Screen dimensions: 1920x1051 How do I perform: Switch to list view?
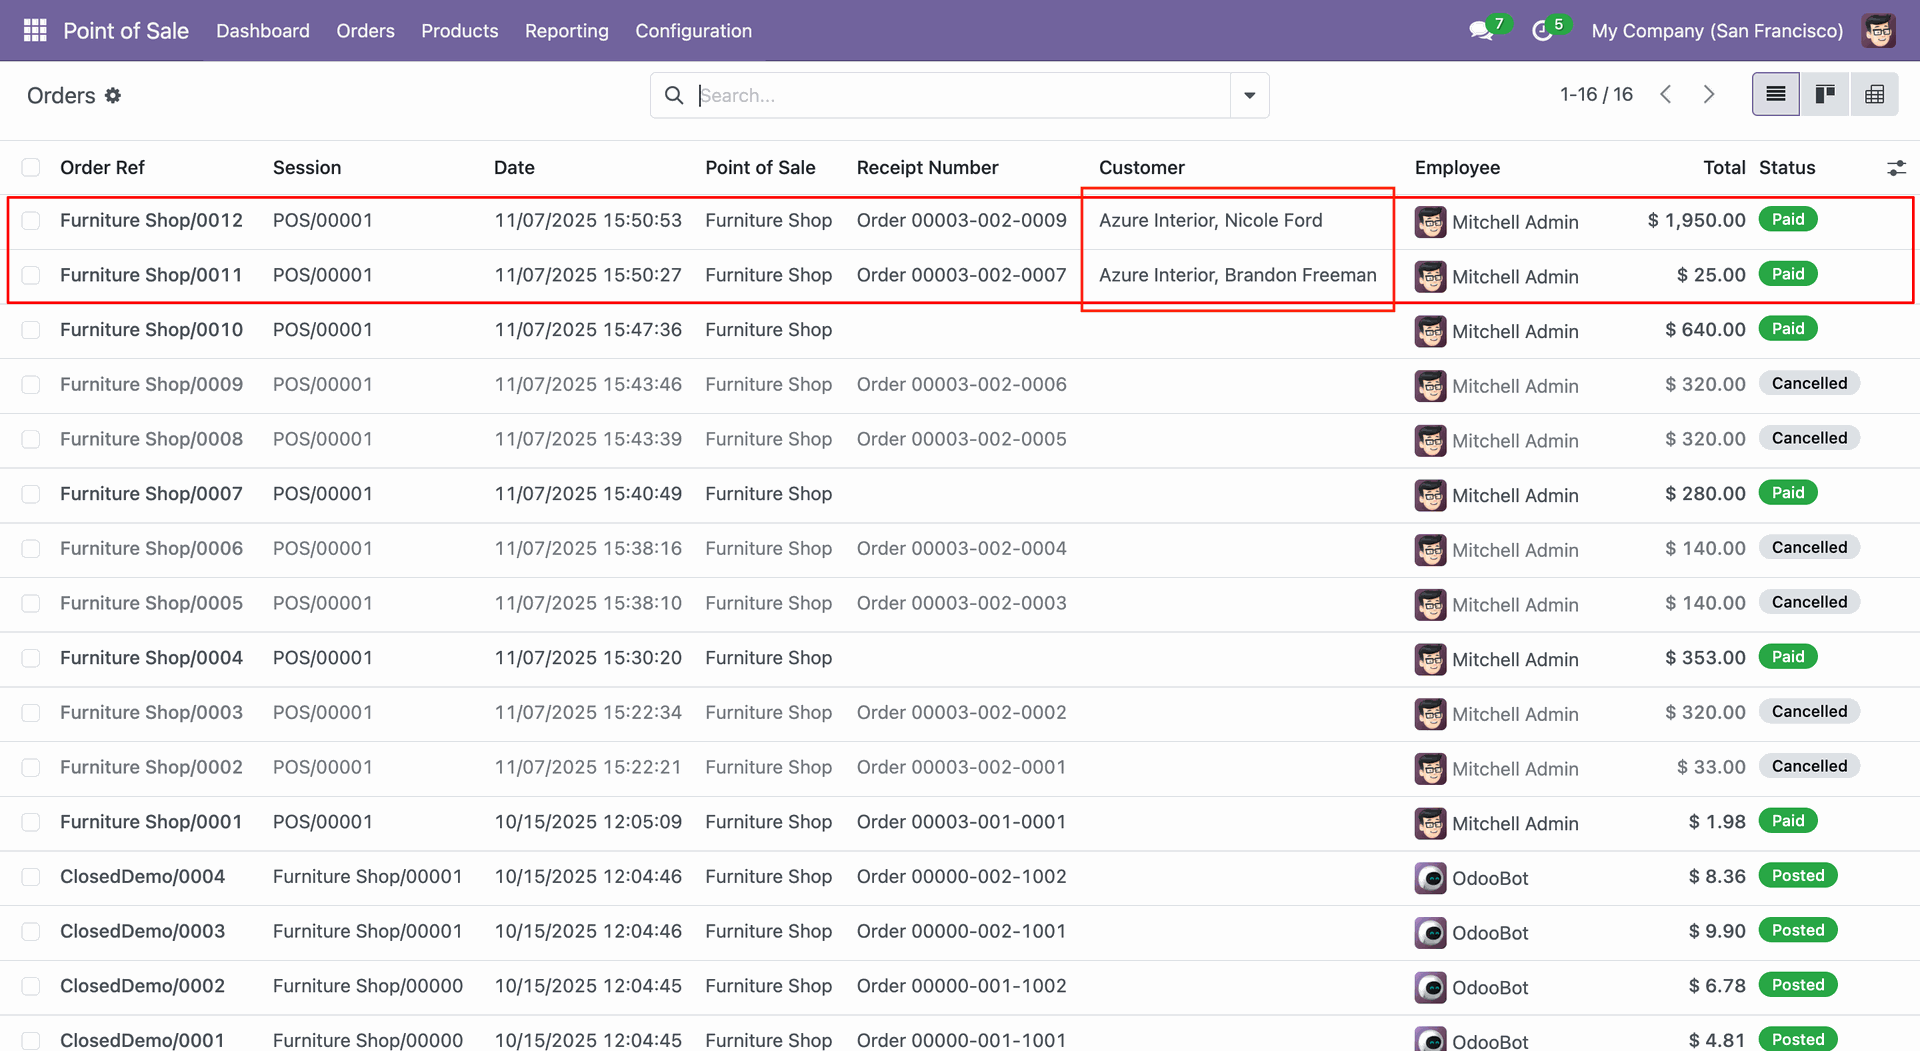coord(1775,95)
